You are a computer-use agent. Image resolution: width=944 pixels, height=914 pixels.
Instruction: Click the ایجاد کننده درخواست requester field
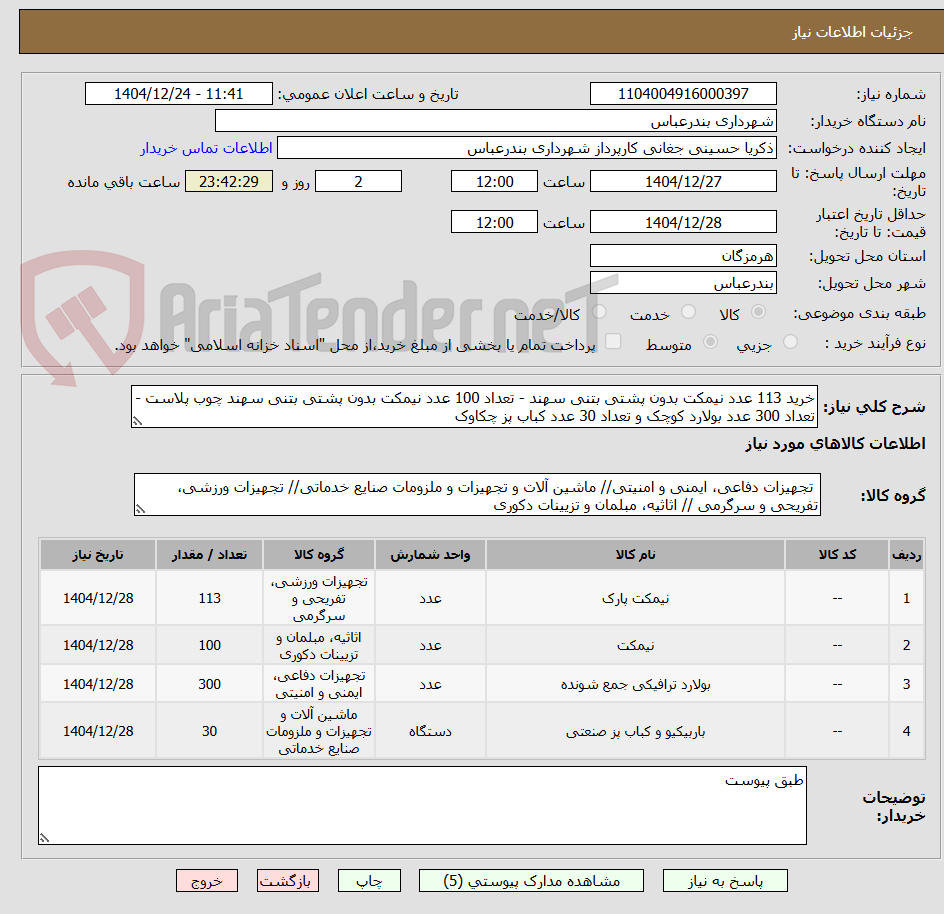tap(527, 148)
